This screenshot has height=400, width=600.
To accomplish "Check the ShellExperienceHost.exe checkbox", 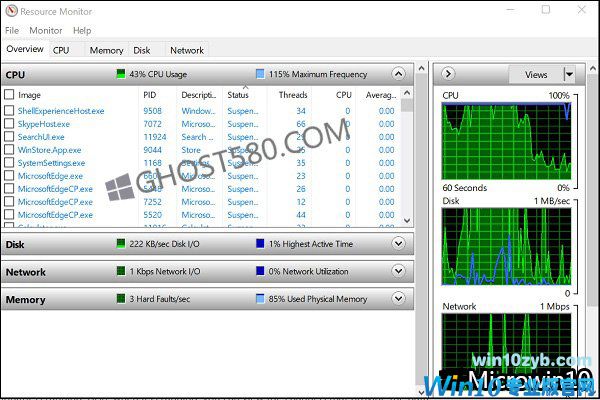I will click(9, 111).
